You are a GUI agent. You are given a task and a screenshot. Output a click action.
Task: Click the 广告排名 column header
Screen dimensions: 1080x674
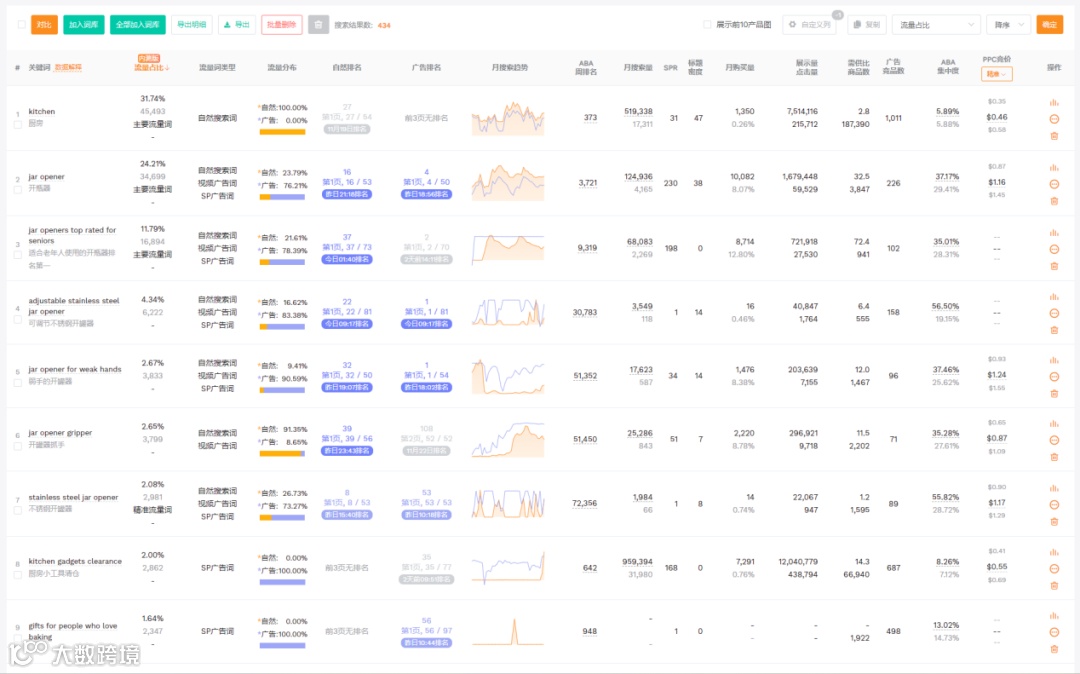click(426, 67)
